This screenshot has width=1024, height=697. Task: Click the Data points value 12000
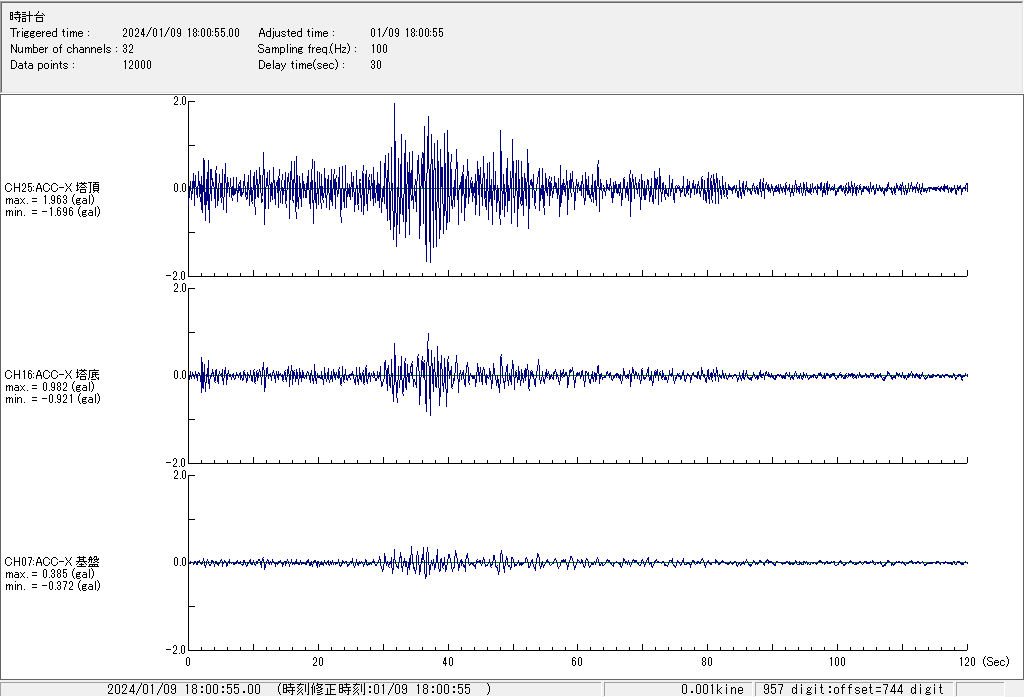(x=137, y=65)
